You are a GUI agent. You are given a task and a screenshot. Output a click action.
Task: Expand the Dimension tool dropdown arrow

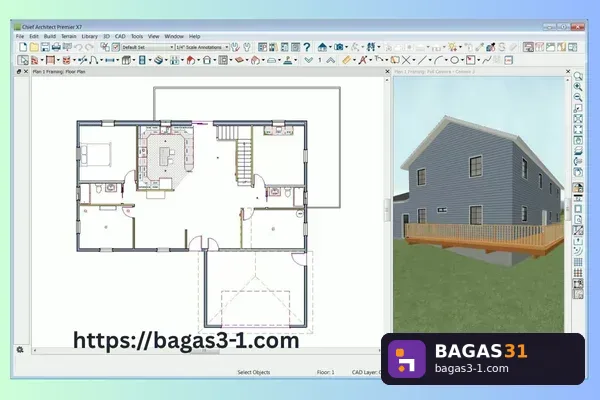pyautogui.click(x=354, y=60)
